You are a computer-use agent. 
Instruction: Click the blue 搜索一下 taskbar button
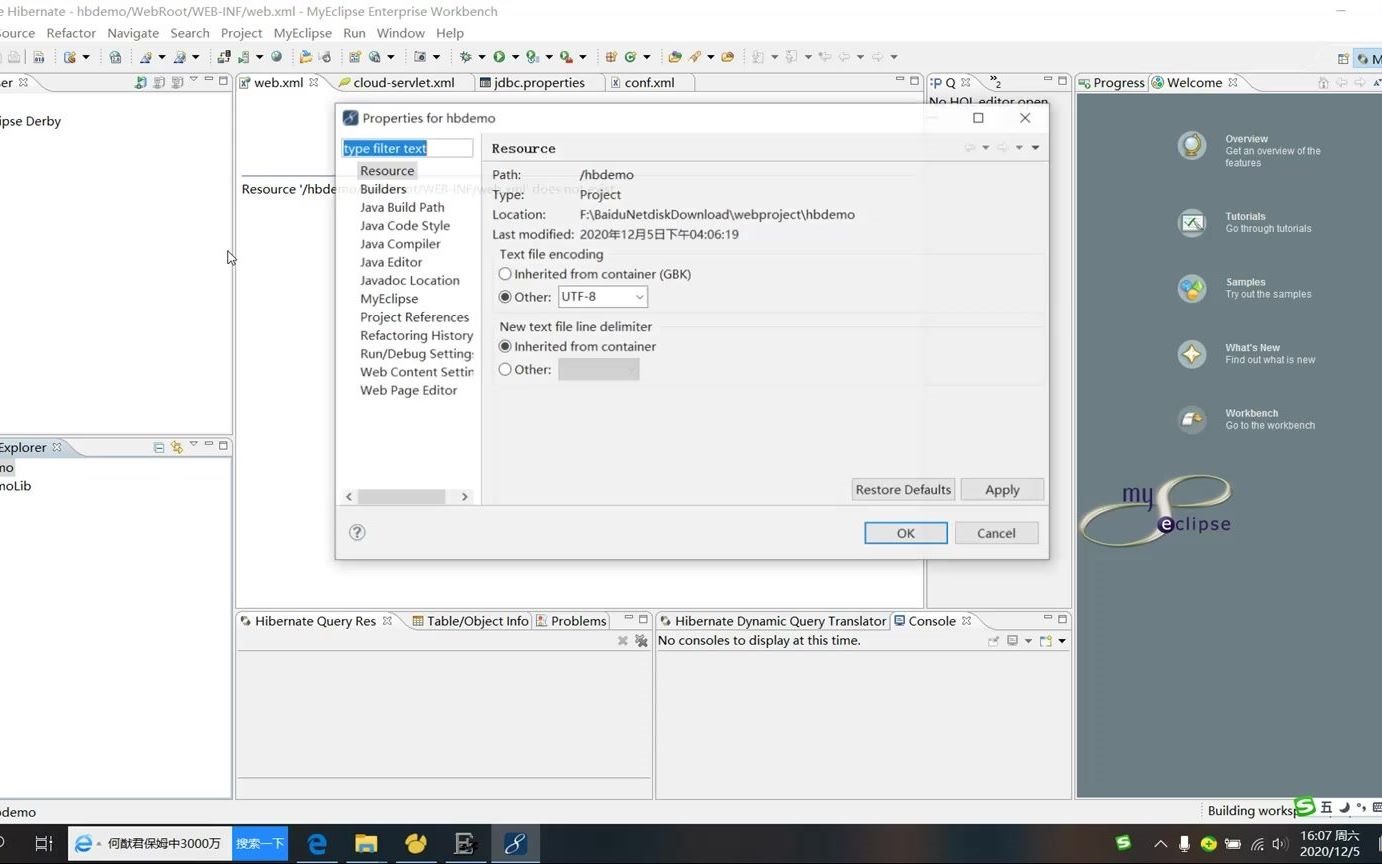[260, 844]
